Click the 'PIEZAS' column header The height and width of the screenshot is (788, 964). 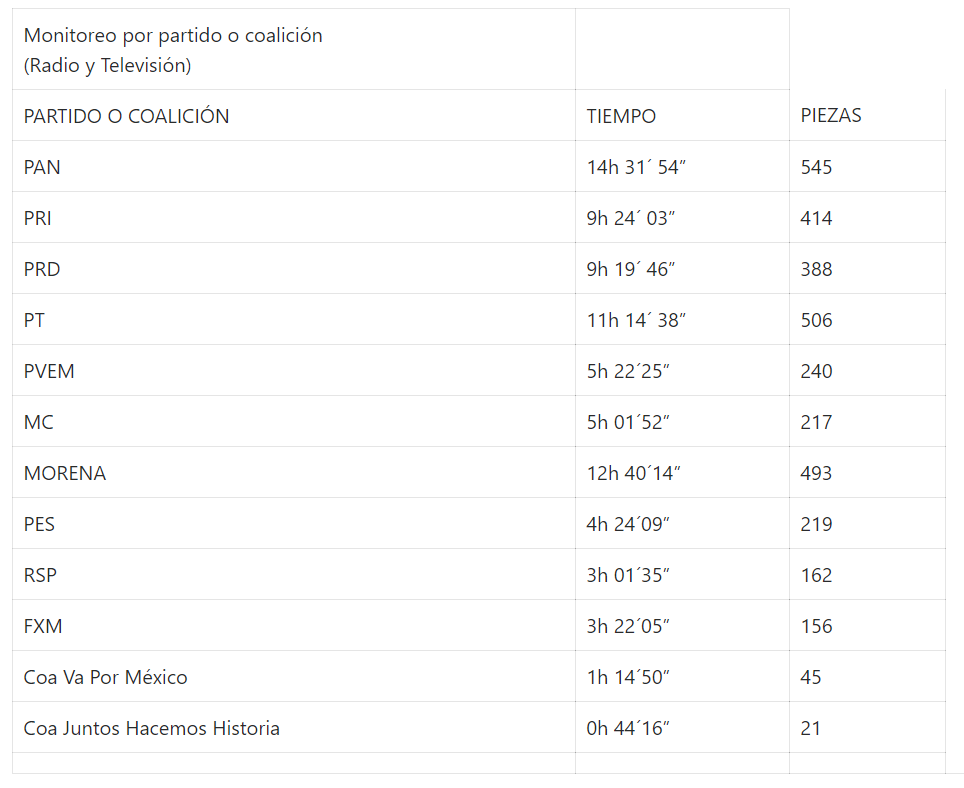[x=831, y=115]
